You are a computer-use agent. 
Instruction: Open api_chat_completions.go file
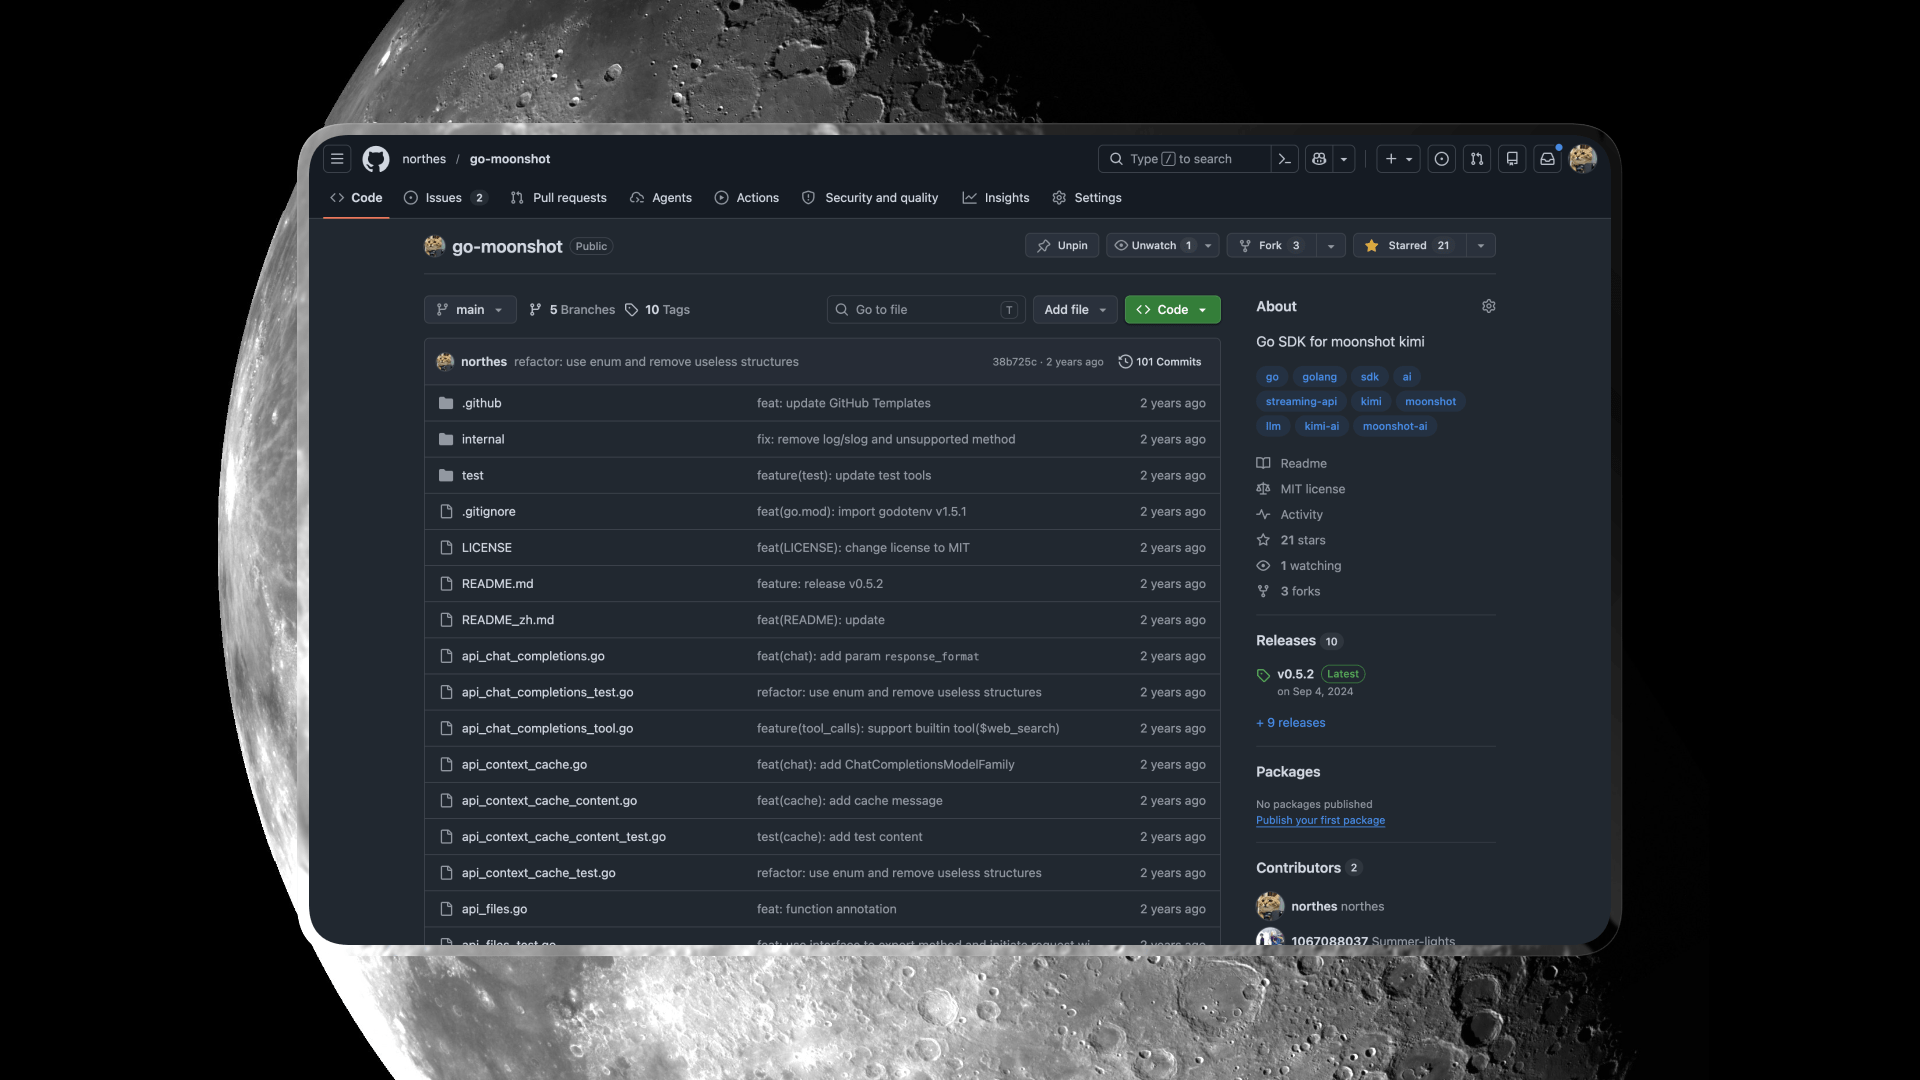pyautogui.click(x=533, y=656)
